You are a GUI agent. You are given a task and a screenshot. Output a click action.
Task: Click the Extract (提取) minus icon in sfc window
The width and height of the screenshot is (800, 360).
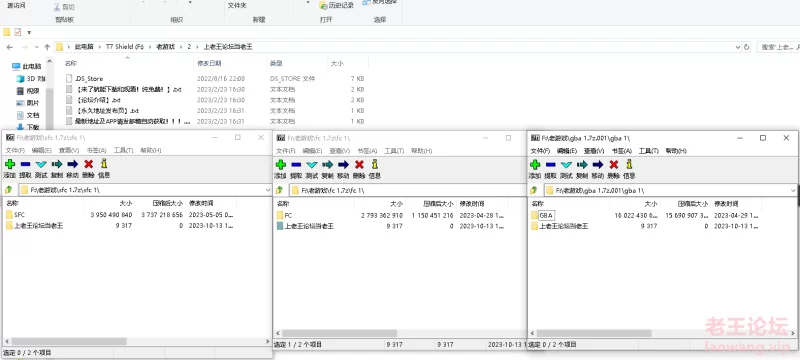[x=26, y=164]
